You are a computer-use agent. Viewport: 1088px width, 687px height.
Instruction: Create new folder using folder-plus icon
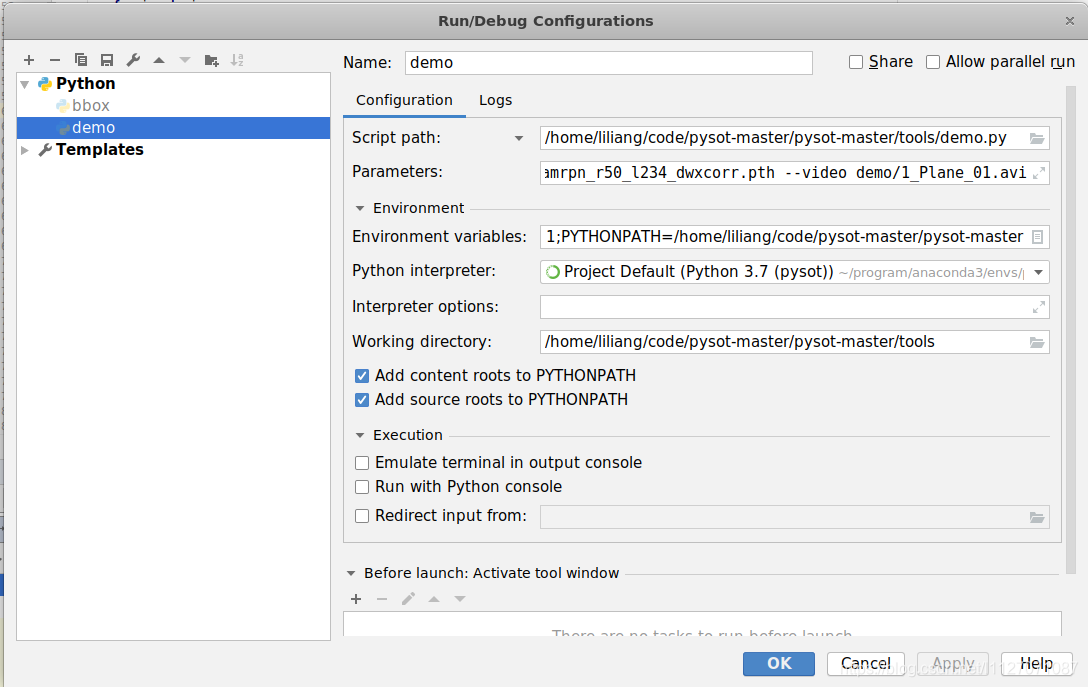[x=212, y=60]
